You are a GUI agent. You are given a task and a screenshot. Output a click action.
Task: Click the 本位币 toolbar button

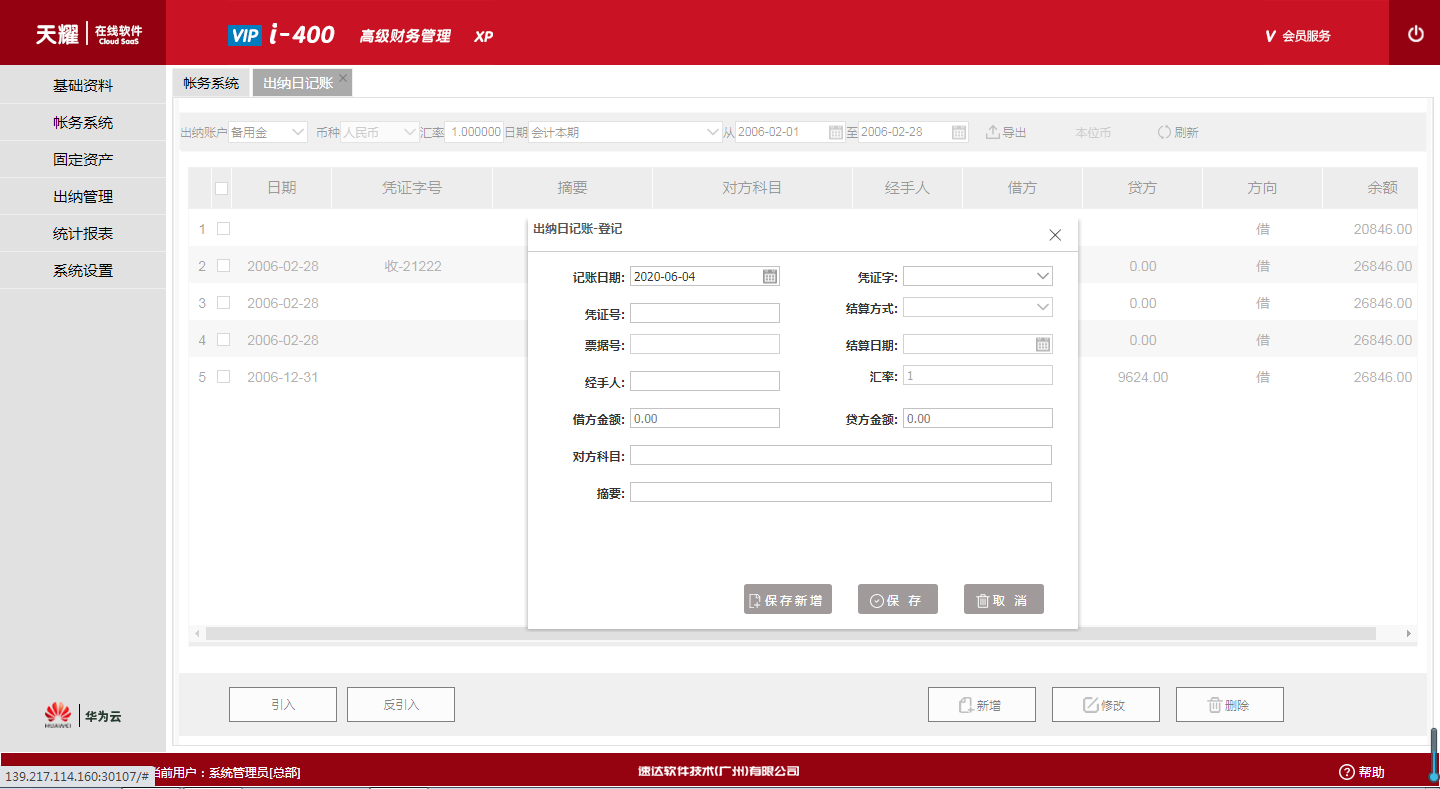coord(1093,132)
